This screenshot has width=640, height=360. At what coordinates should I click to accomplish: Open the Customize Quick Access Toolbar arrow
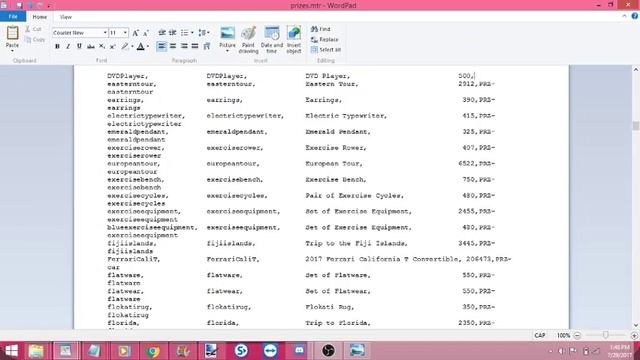49,6
